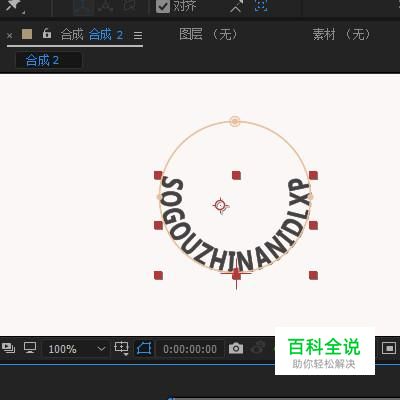Take a snapshot with the camera icon
The image size is (400, 400).
236,349
